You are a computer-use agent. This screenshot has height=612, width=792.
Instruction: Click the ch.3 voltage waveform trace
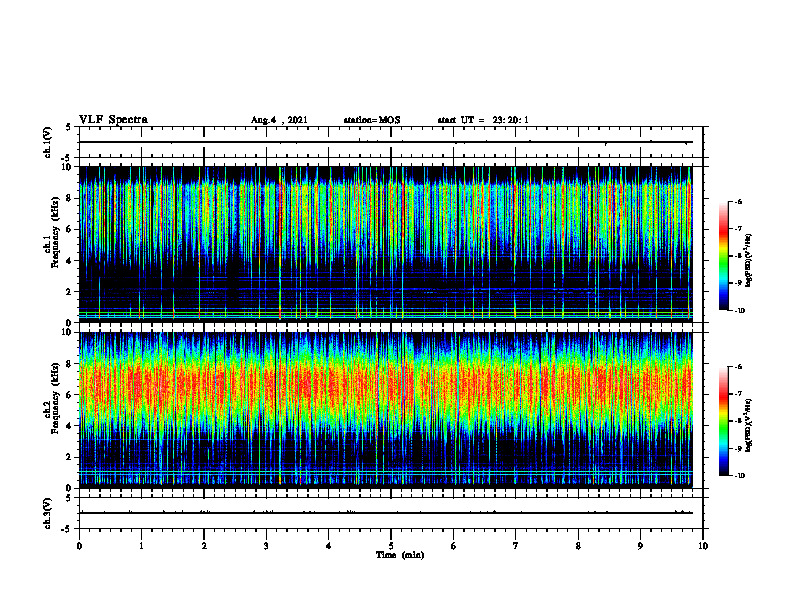pyautogui.click(x=385, y=513)
